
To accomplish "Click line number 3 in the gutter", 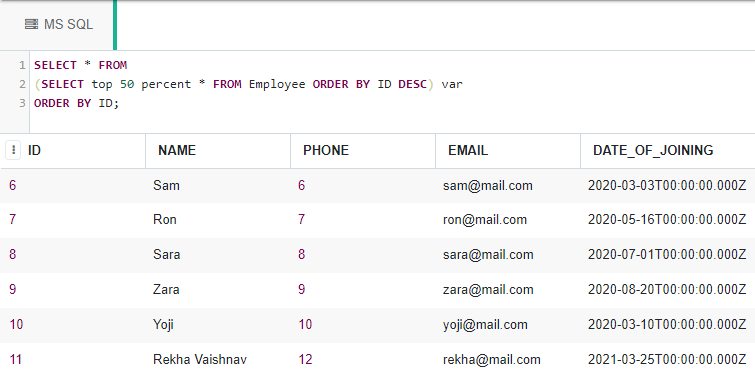I will (x=22, y=103).
